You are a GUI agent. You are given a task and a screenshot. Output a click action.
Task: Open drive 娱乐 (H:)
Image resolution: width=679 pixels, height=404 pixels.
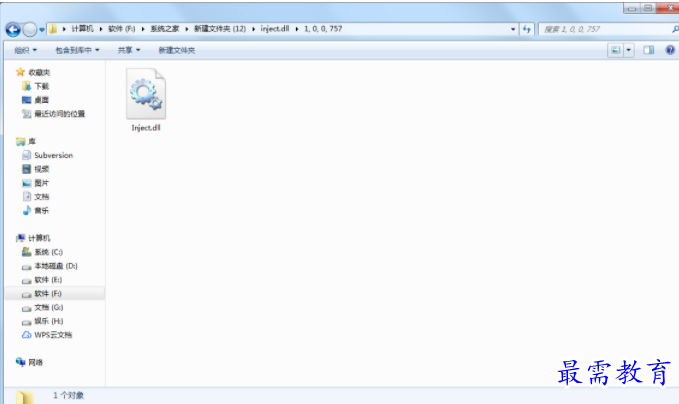pyautogui.click(x=49, y=321)
